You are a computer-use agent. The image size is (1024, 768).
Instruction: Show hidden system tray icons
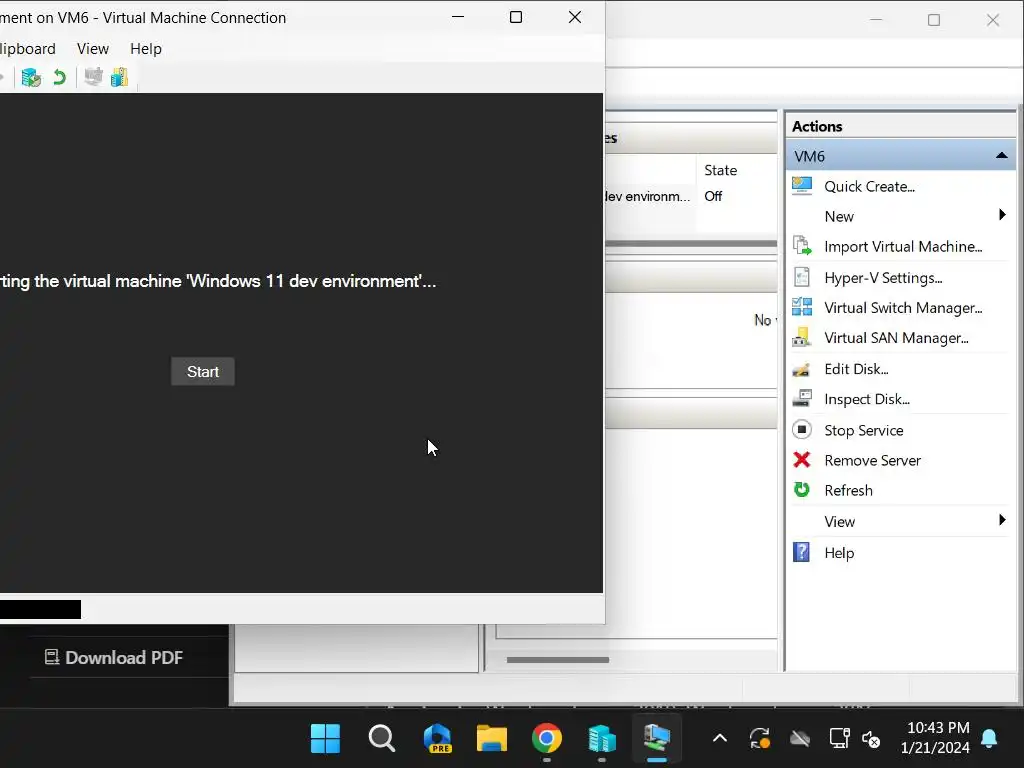[x=720, y=739]
